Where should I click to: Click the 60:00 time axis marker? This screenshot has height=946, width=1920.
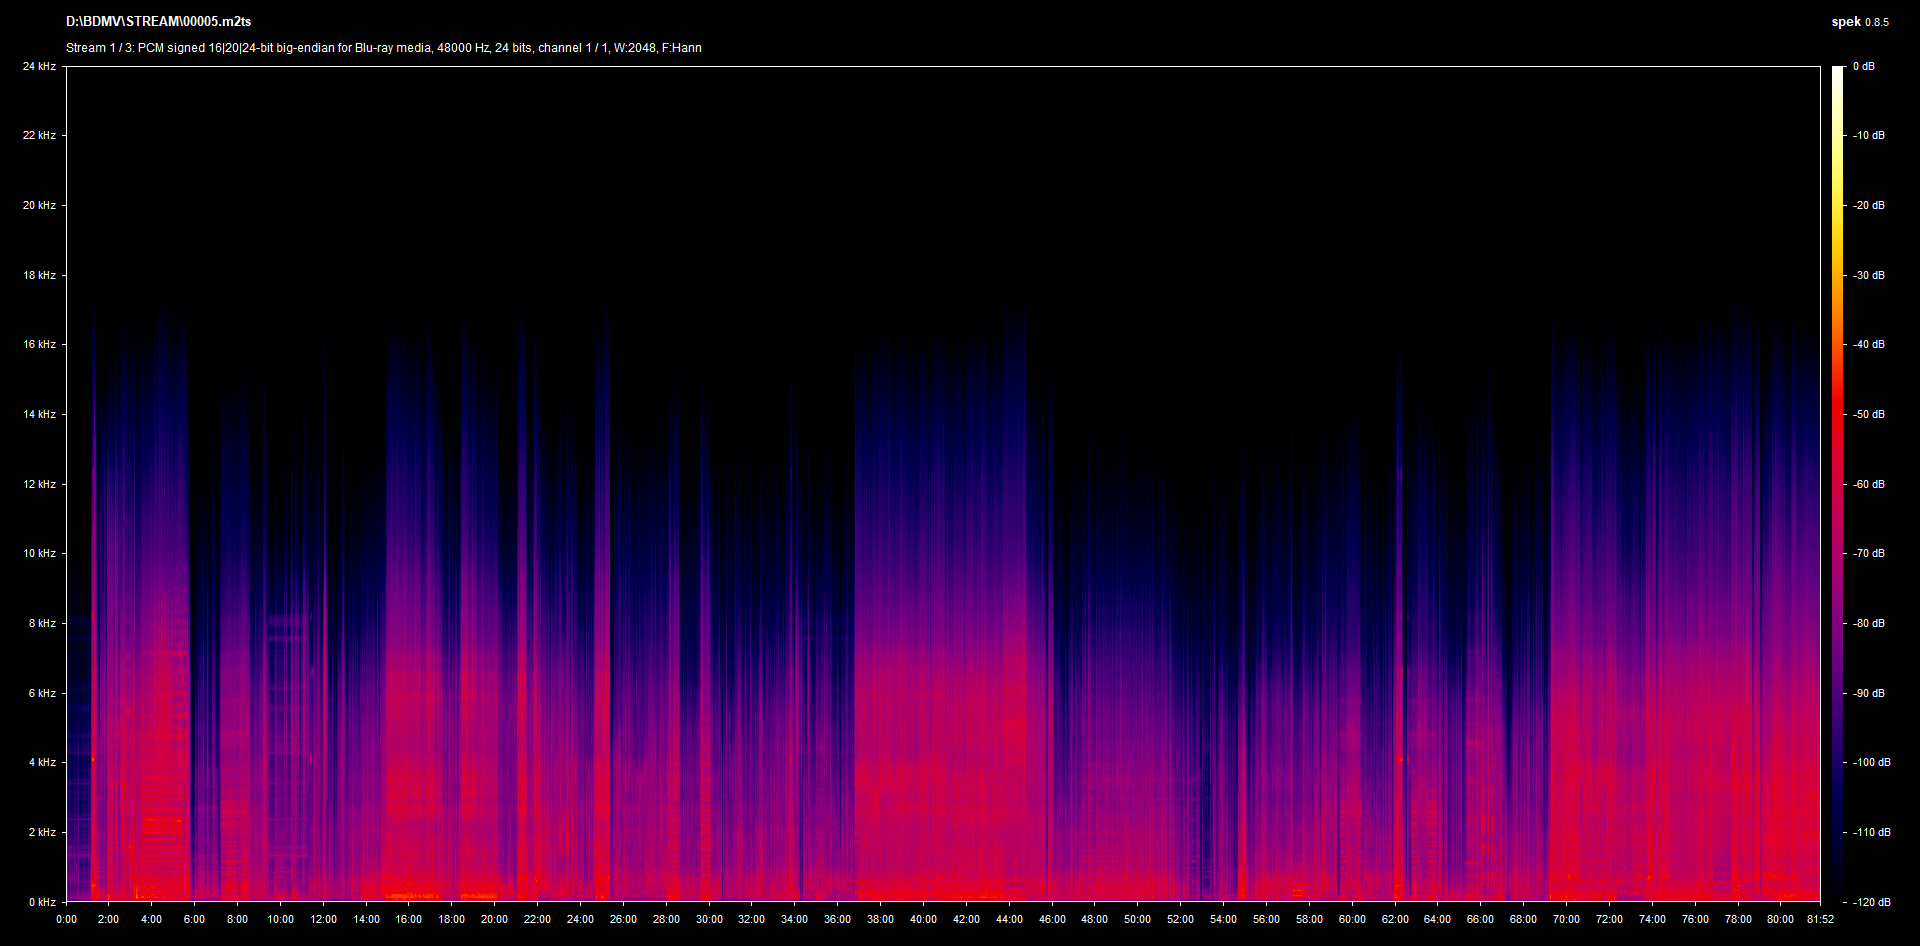1352,919
